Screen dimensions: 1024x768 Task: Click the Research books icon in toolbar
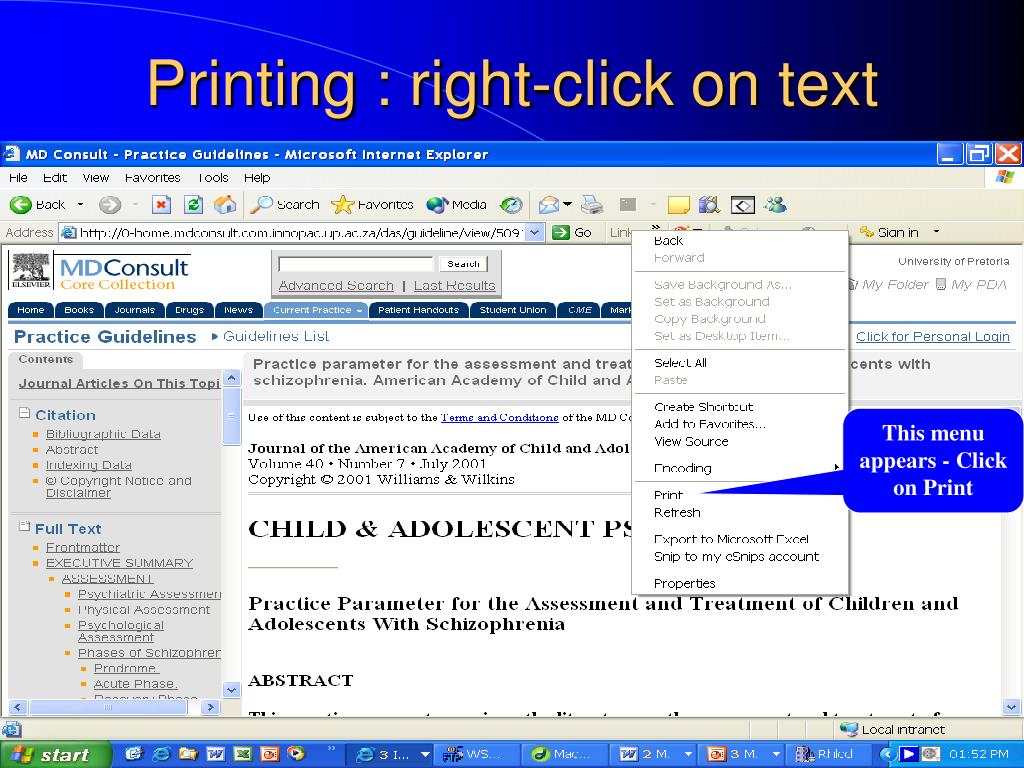[709, 205]
